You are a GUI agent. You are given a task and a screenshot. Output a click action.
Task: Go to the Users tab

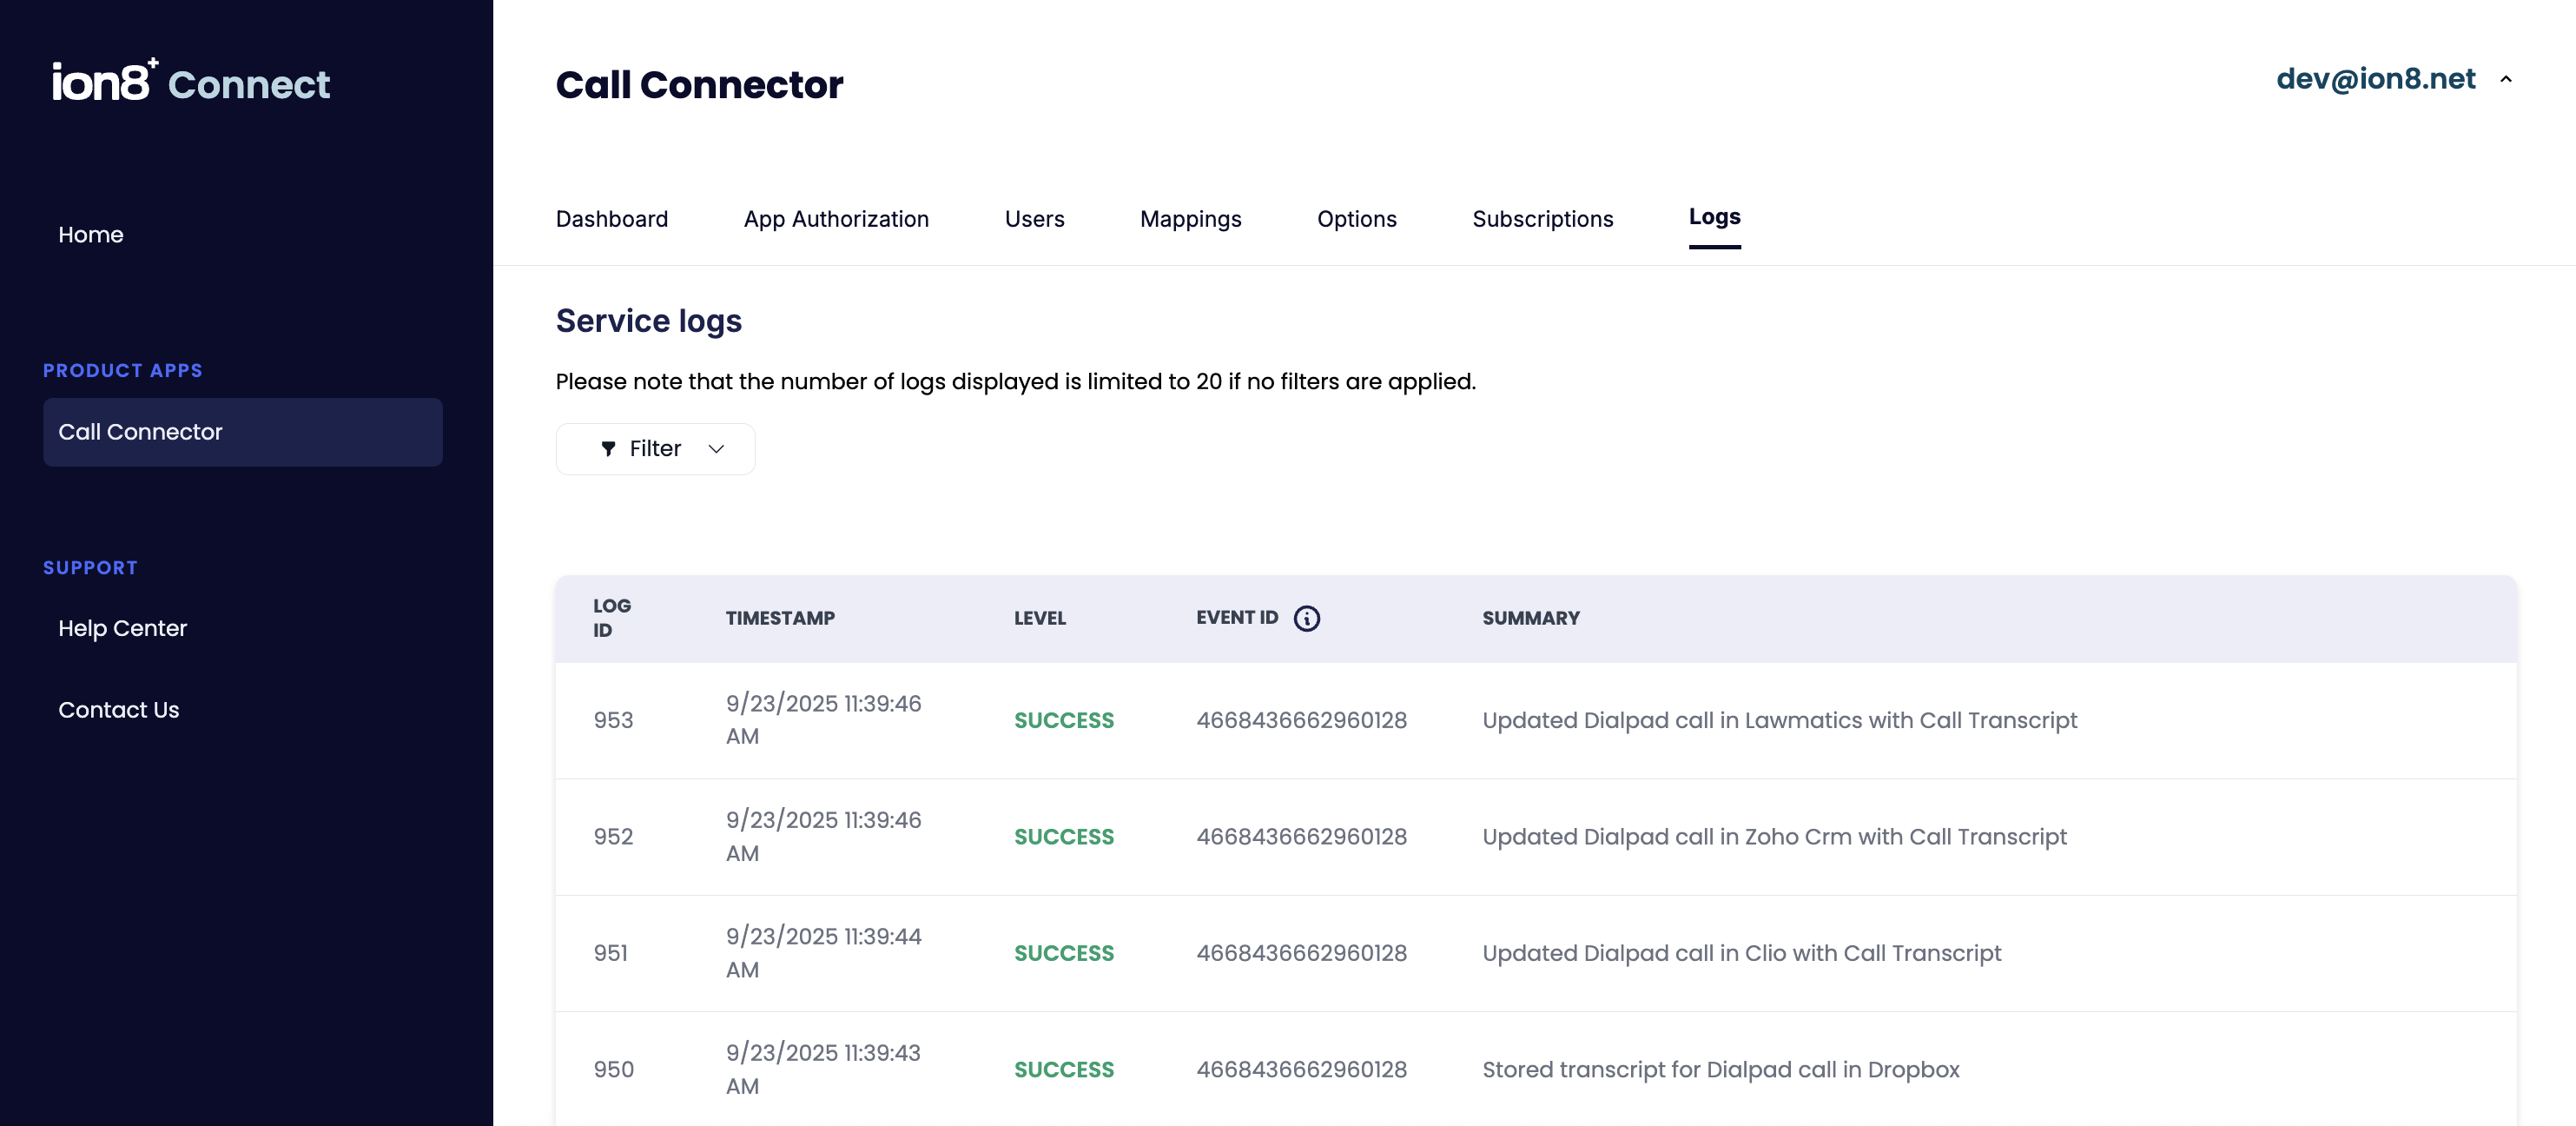[1034, 219]
